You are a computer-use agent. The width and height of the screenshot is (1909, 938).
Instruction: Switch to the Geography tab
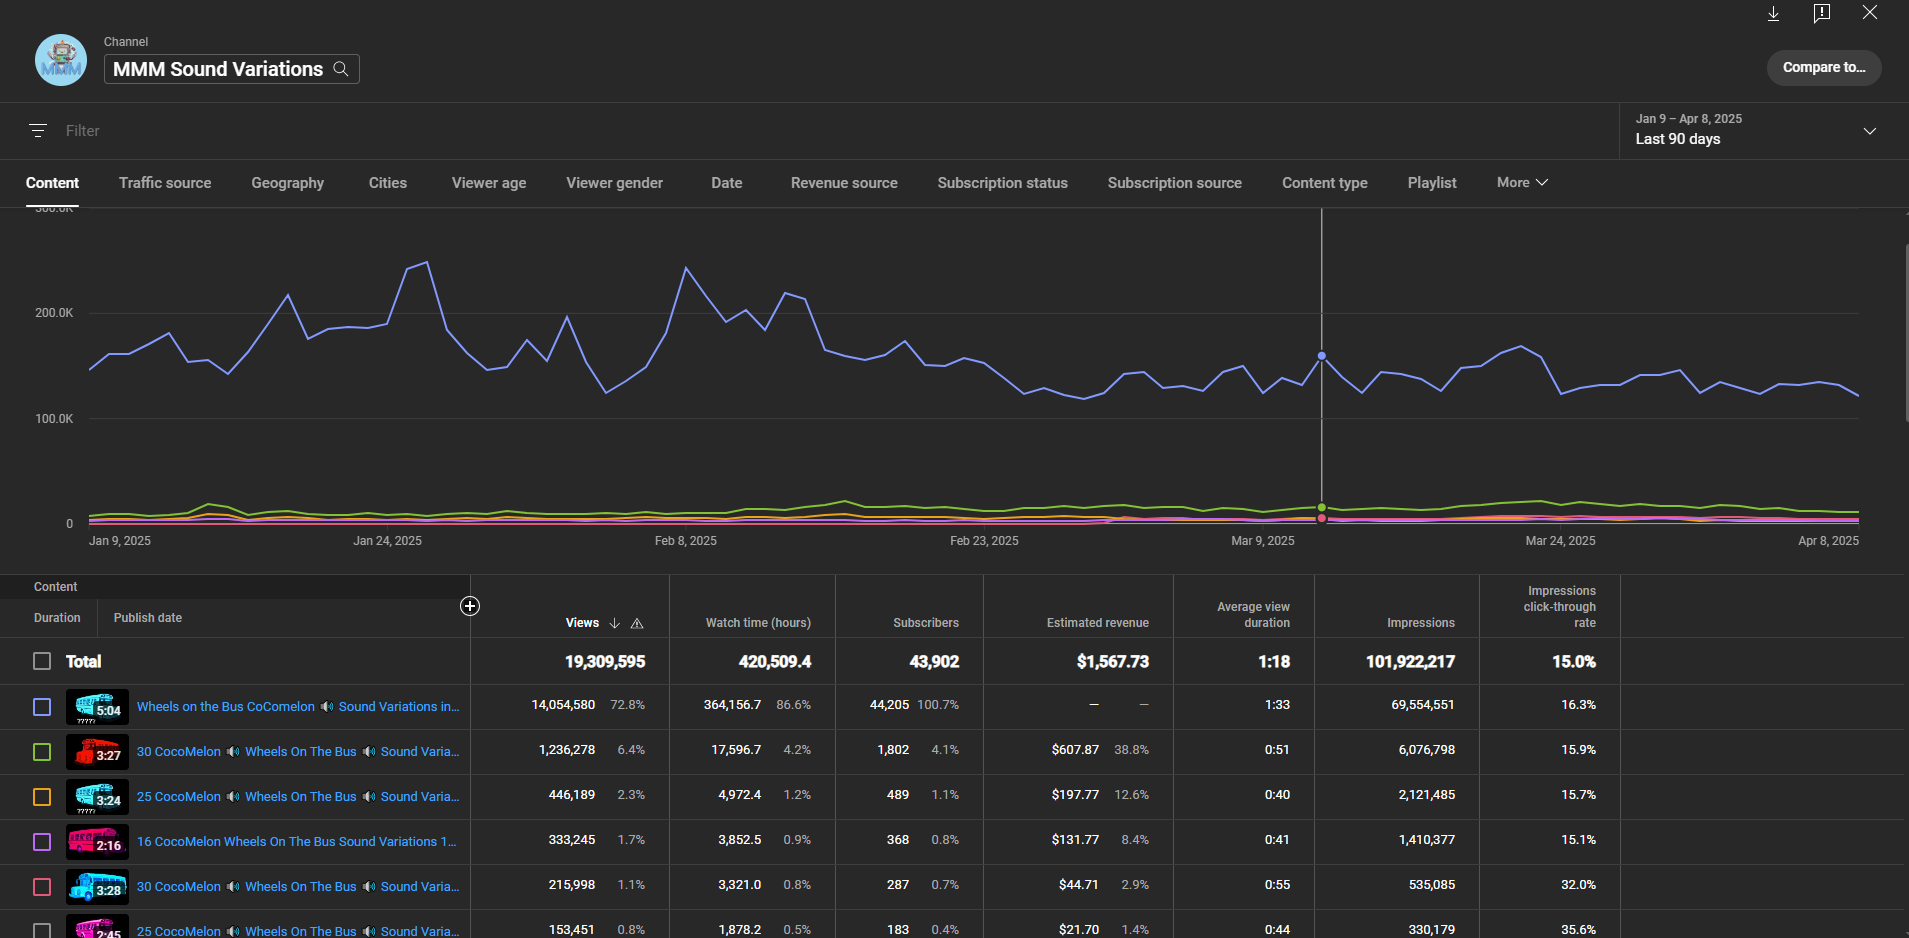tap(288, 183)
